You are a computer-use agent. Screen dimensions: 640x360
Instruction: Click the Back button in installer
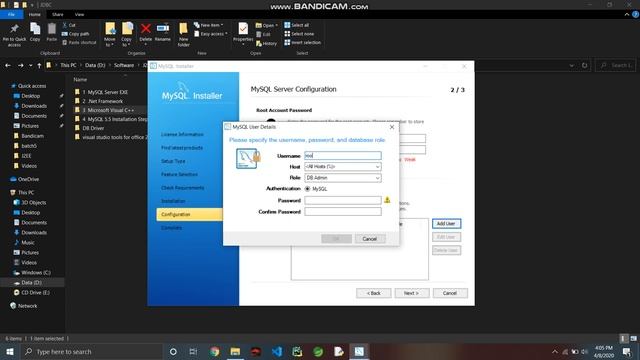(x=373, y=293)
